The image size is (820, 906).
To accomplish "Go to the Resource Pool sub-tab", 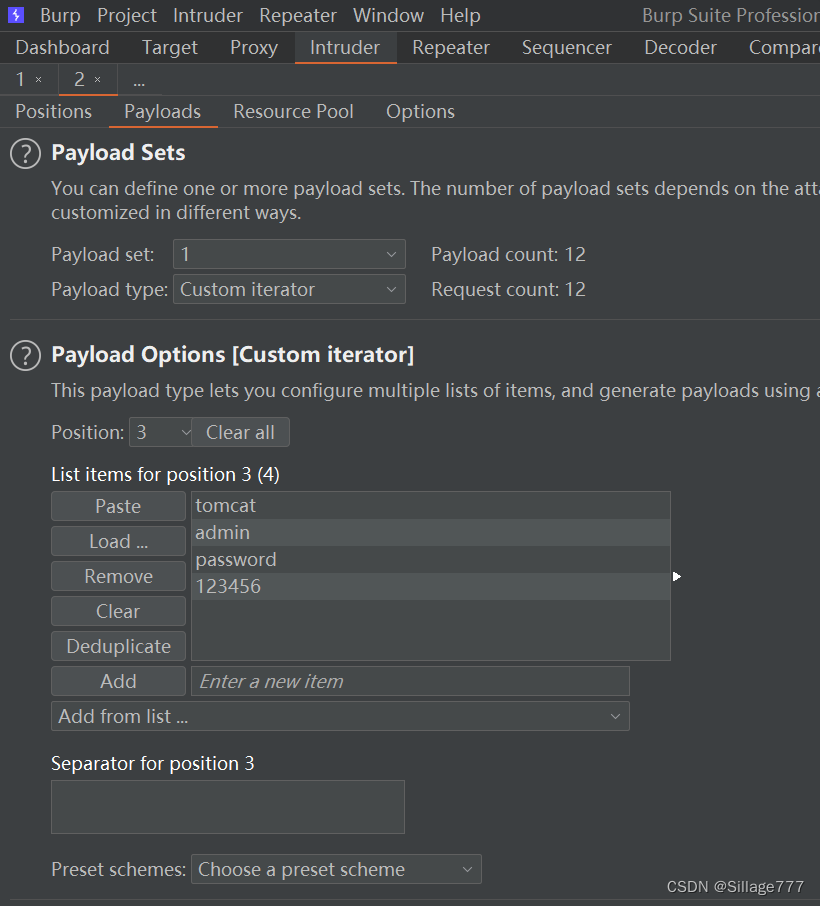I will [x=293, y=112].
